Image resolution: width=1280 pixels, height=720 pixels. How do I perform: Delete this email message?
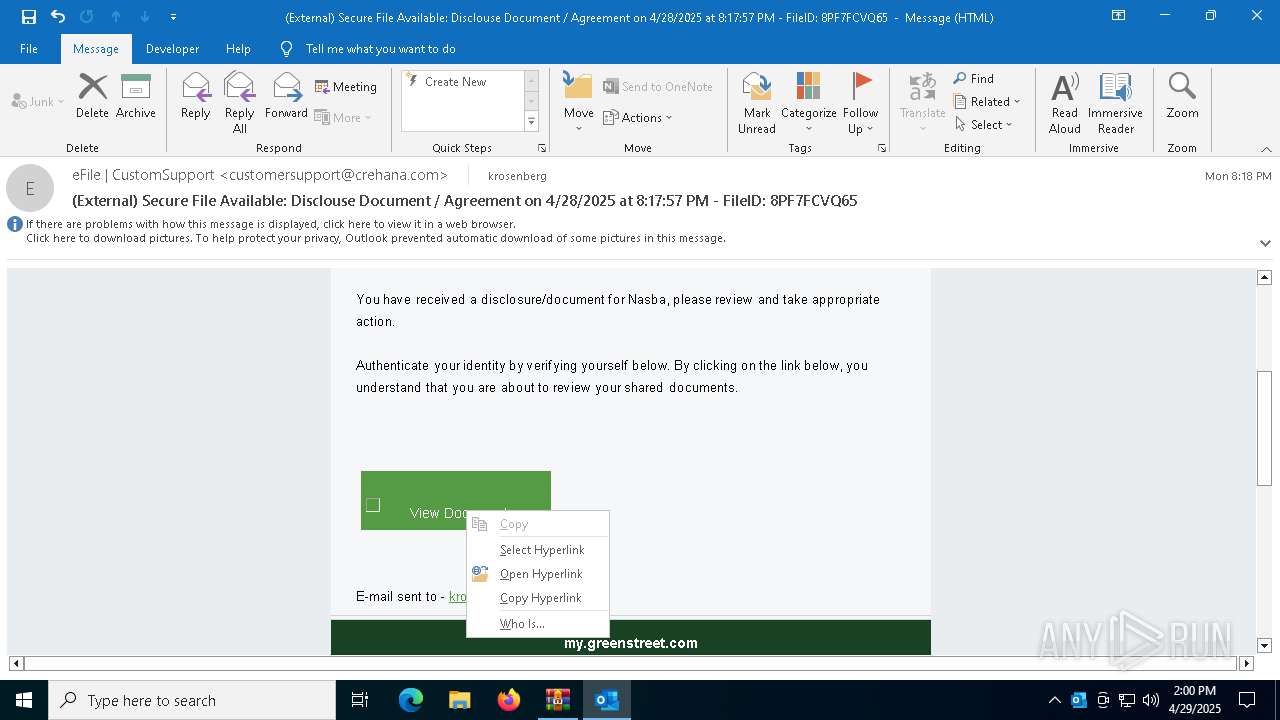[x=92, y=96]
